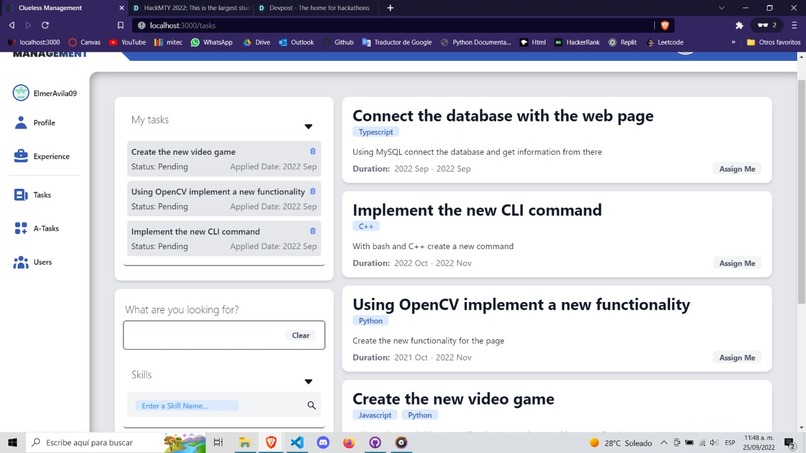Go to Experience in the sidebar

[42, 156]
